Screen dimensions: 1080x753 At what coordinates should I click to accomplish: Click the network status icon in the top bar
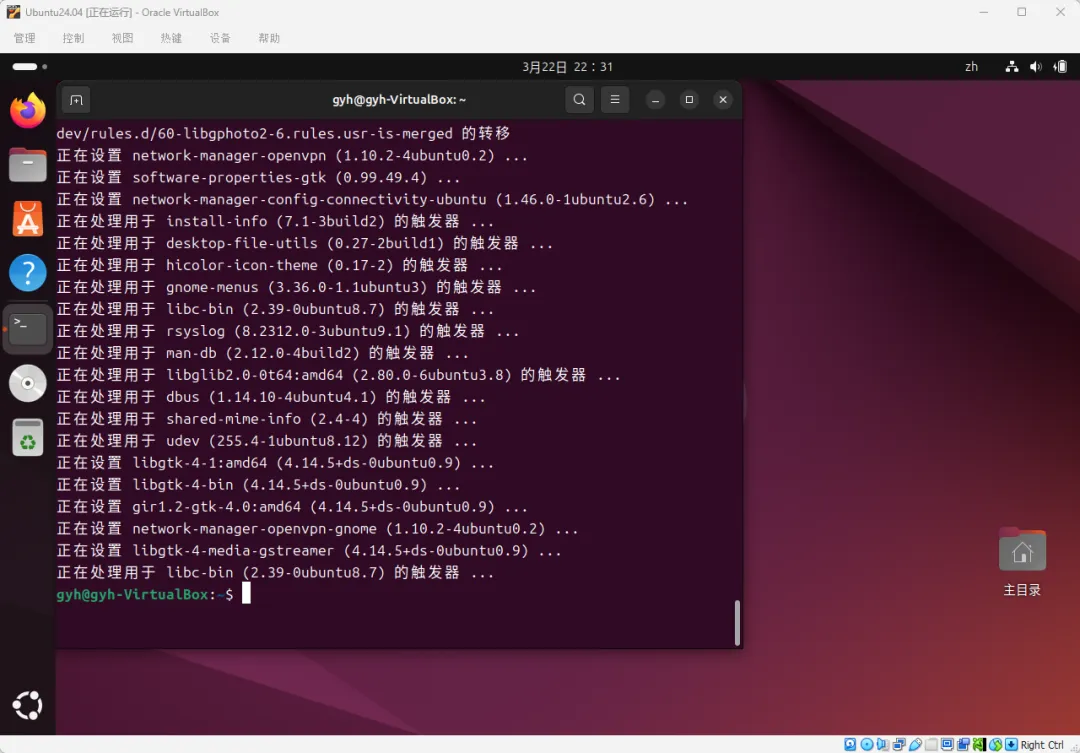click(x=1012, y=67)
